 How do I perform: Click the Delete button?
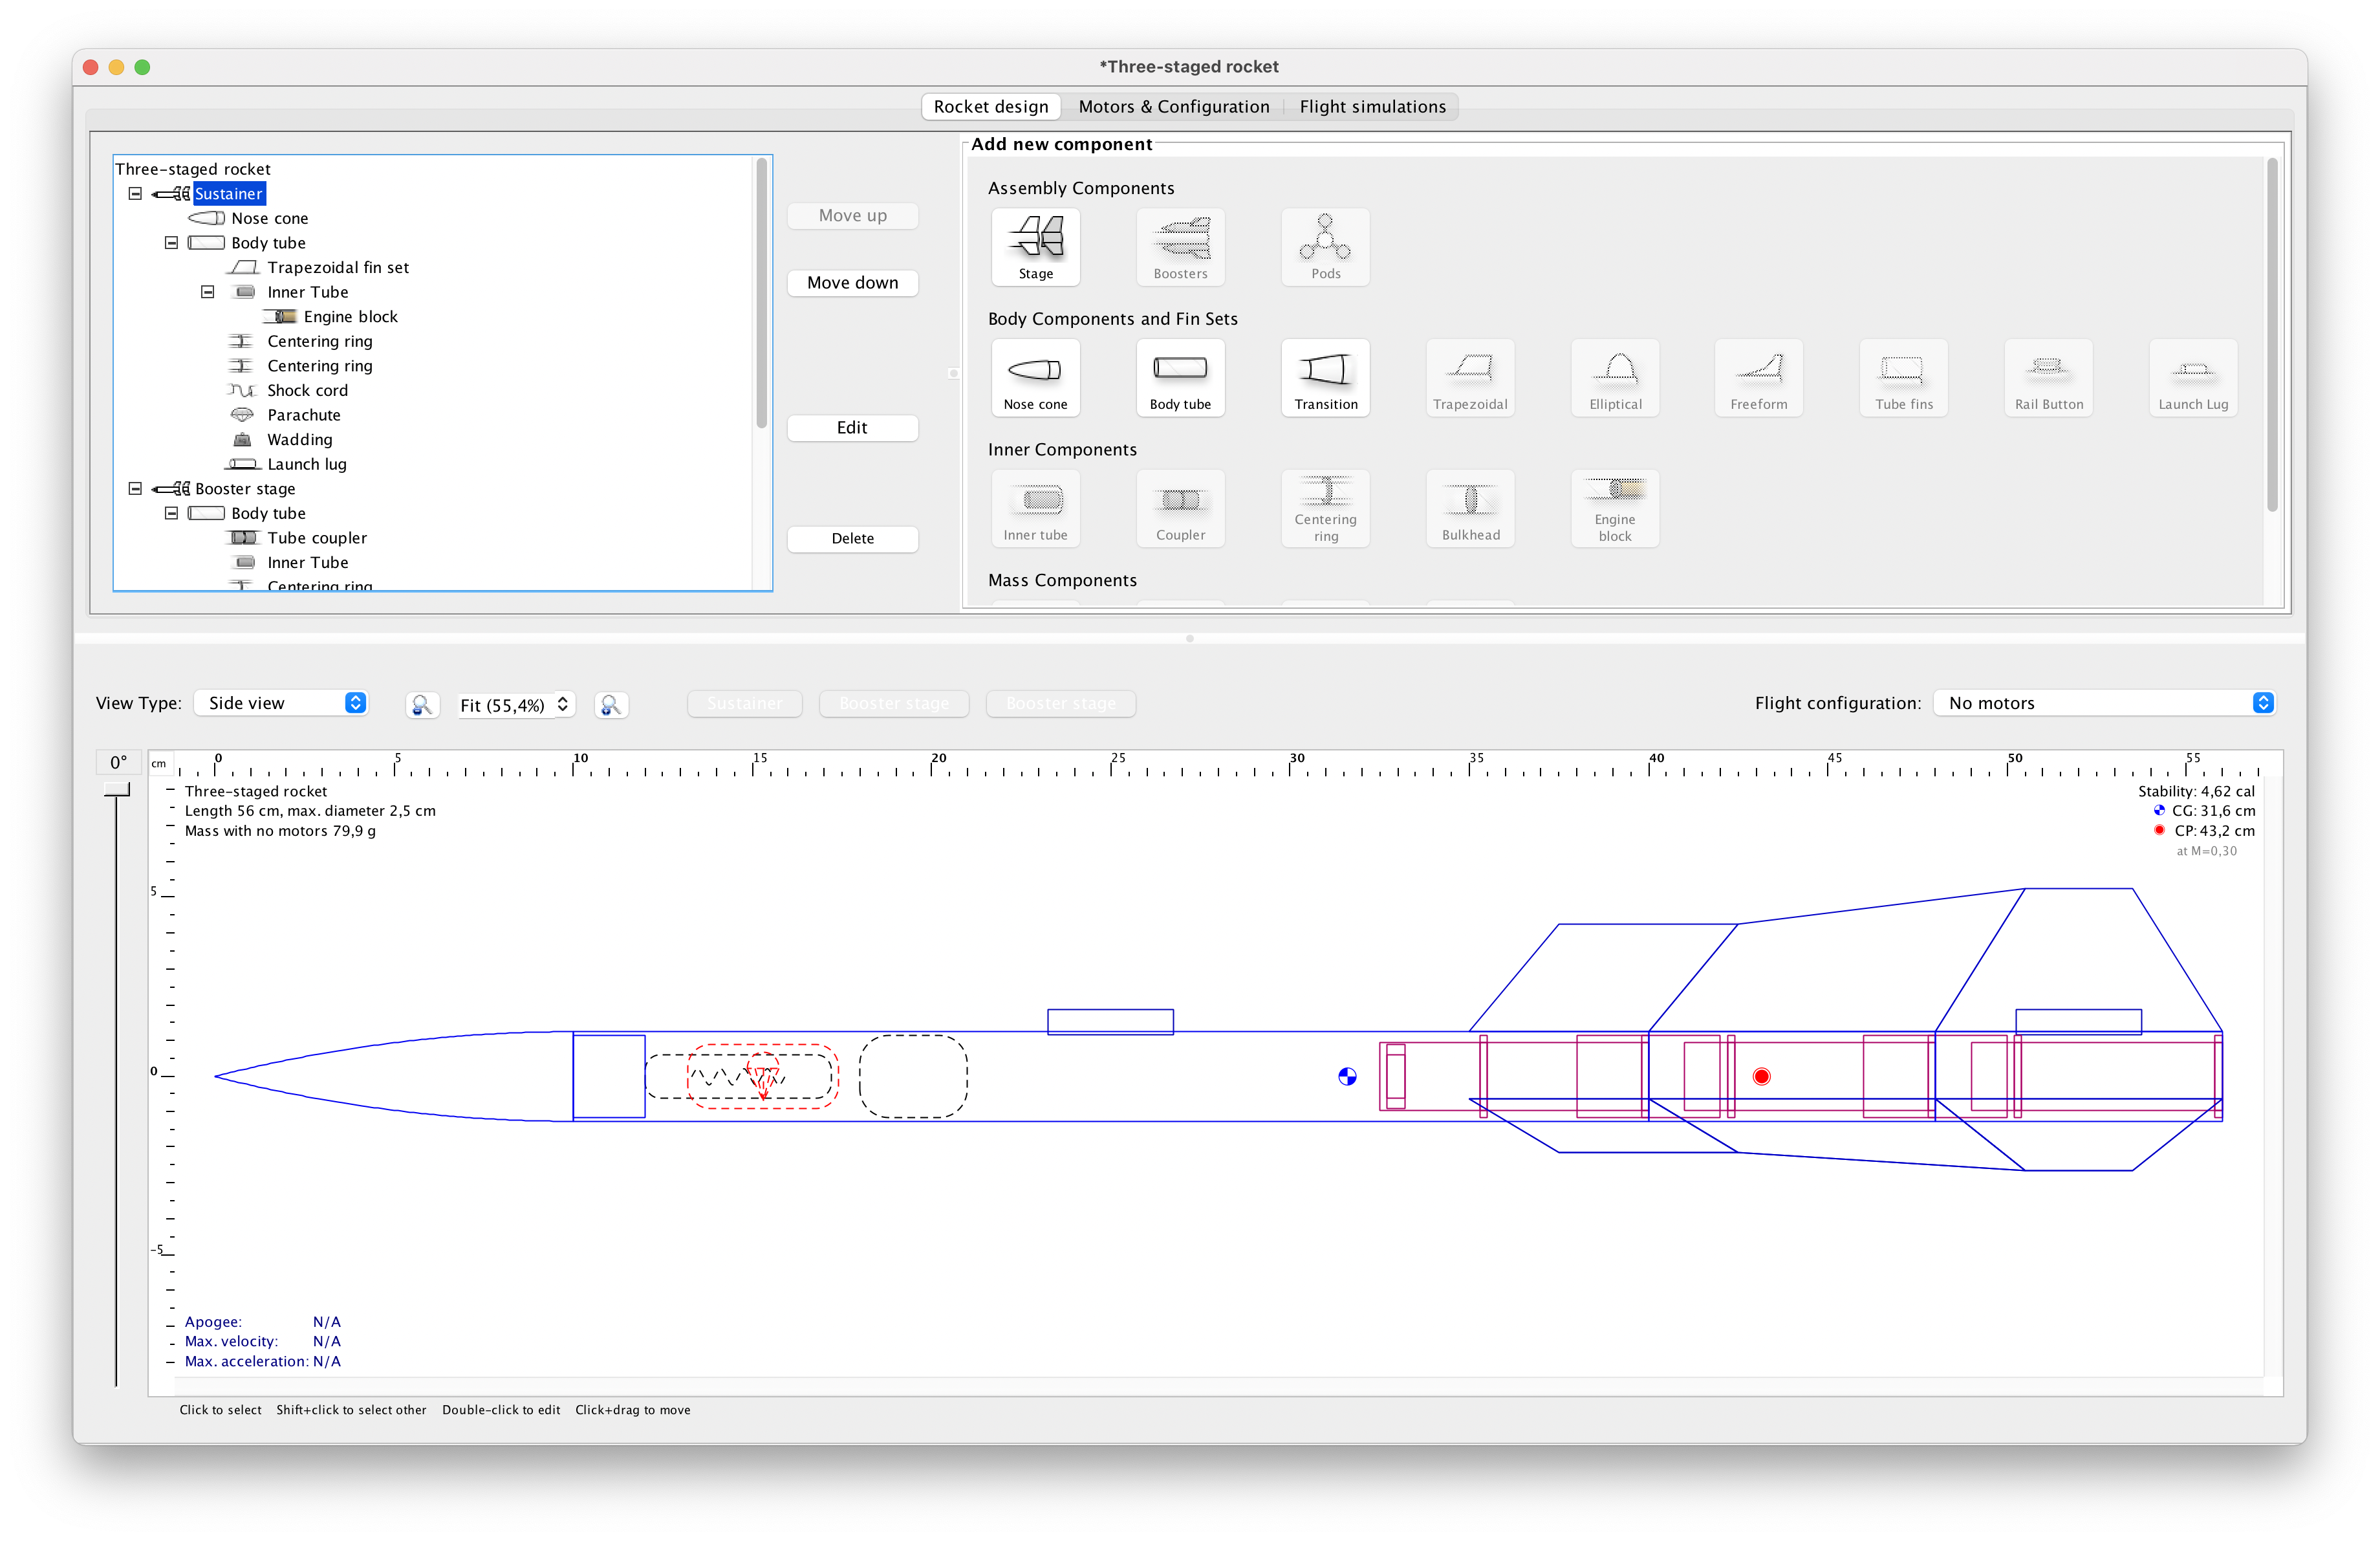852,538
